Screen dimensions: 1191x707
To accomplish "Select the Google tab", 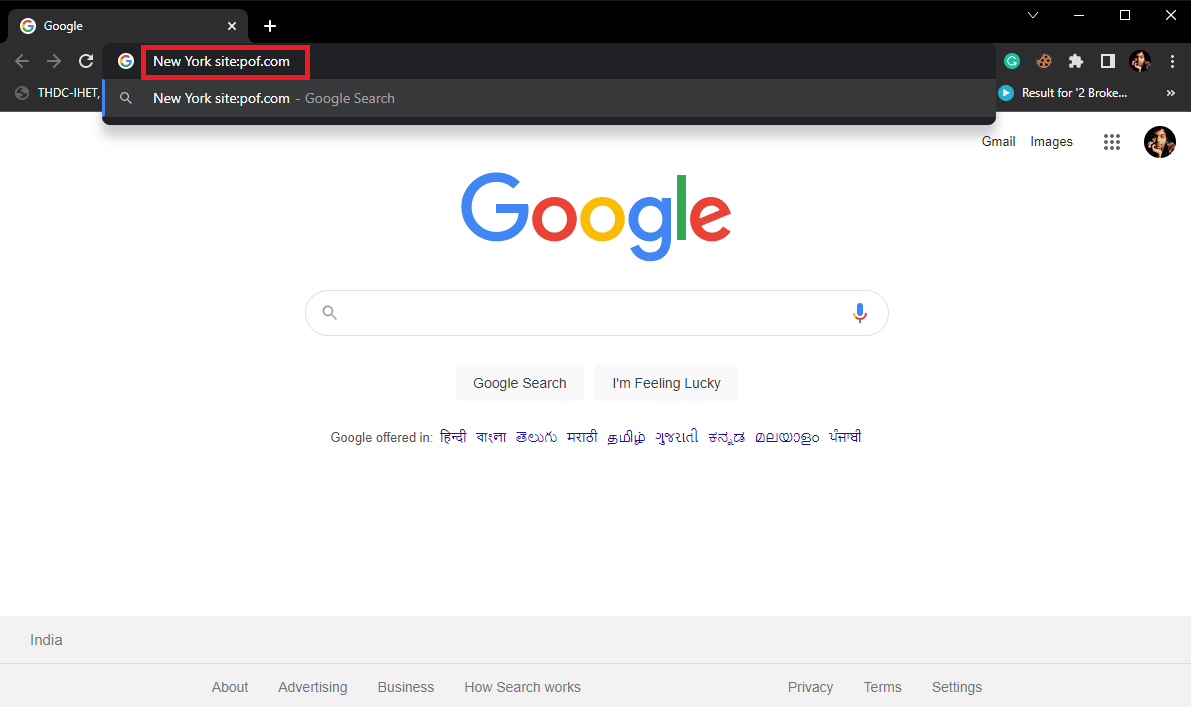I will (x=128, y=26).
